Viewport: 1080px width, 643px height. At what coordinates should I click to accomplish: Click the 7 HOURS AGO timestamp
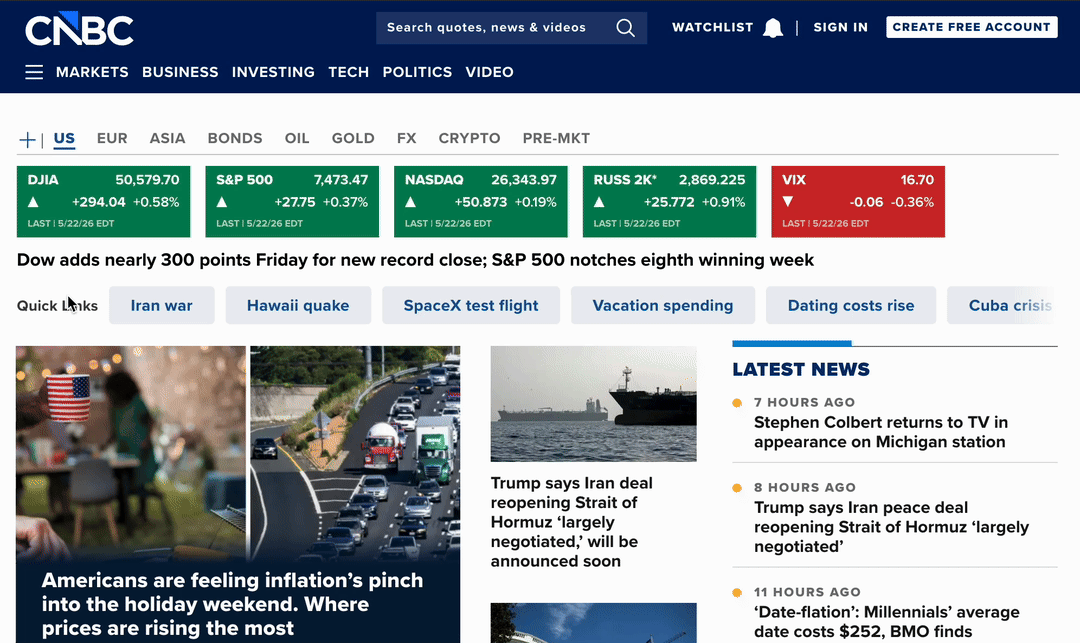804,402
